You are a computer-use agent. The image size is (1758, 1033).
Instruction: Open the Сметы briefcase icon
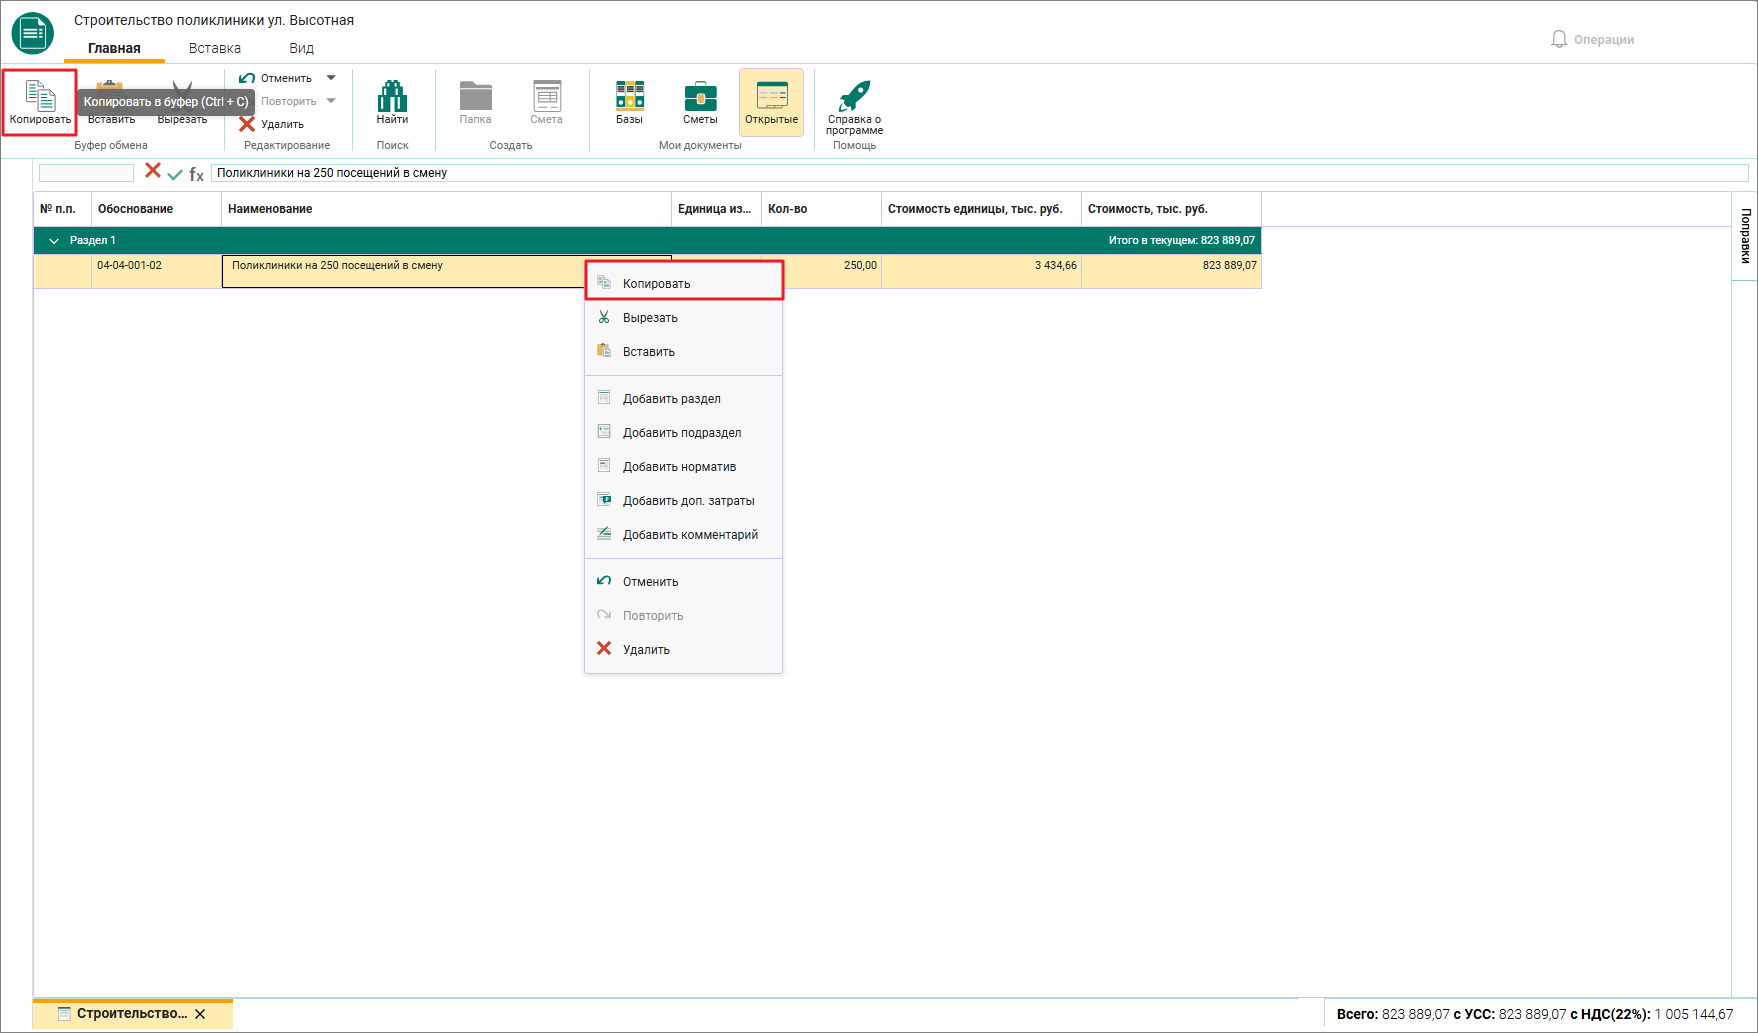700,96
